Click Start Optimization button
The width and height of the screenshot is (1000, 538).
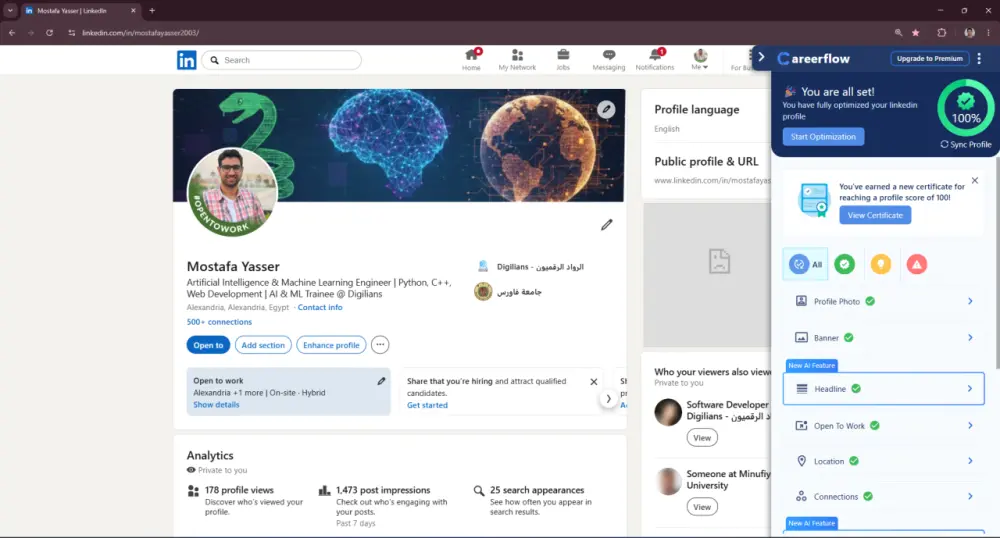[823, 136]
